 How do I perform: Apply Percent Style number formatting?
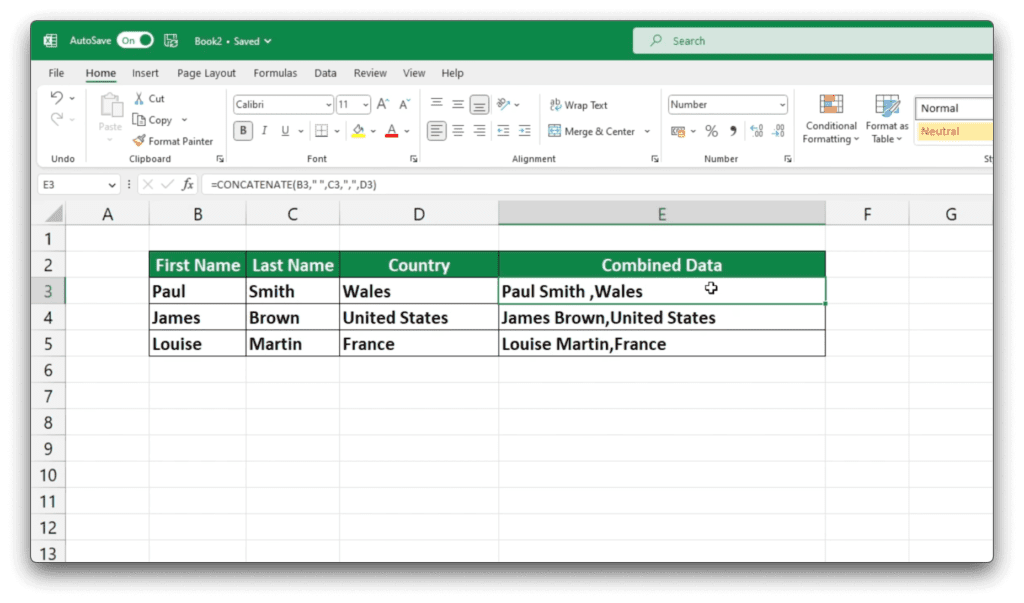(713, 130)
